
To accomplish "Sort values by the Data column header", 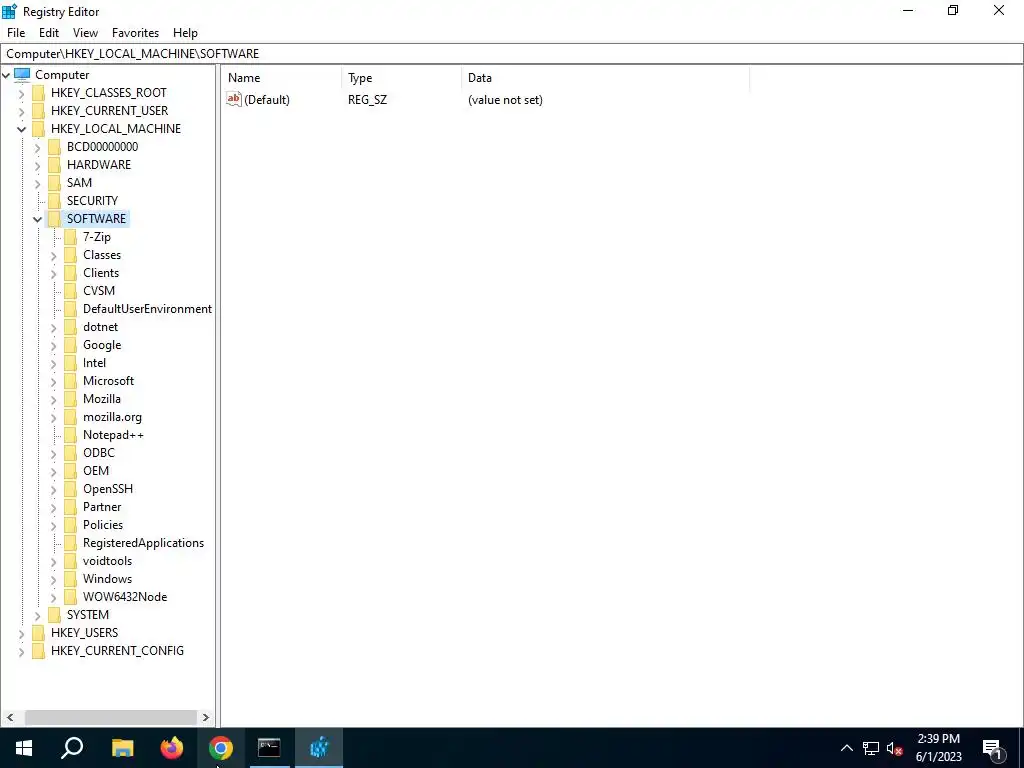I will coord(605,78).
